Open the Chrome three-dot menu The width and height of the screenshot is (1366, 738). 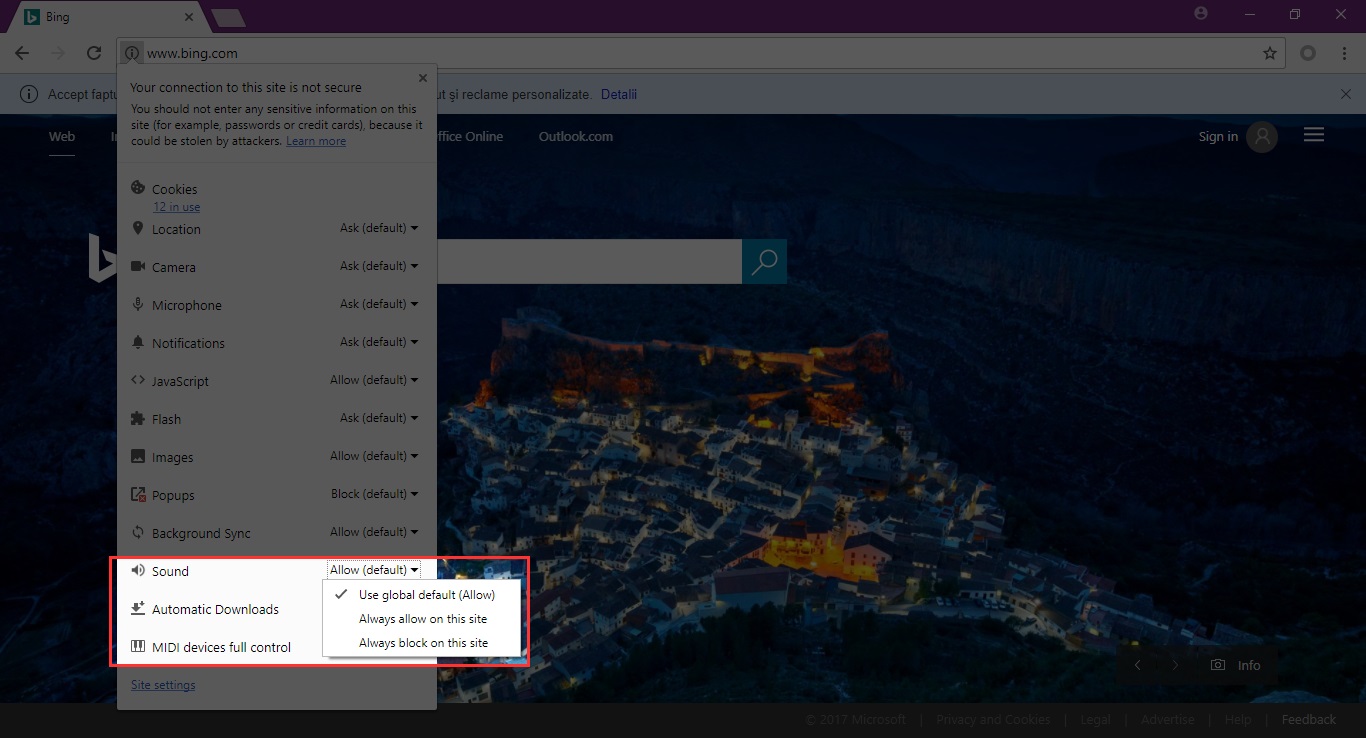pyautogui.click(x=1344, y=53)
